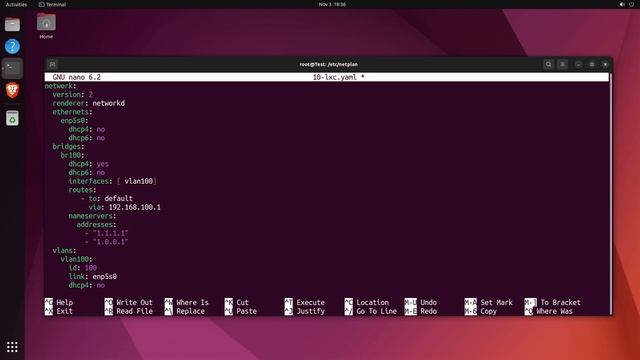This screenshot has height=360, width=640.
Task: Open the Help app in dock
Action: pyautogui.click(x=12, y=46)
